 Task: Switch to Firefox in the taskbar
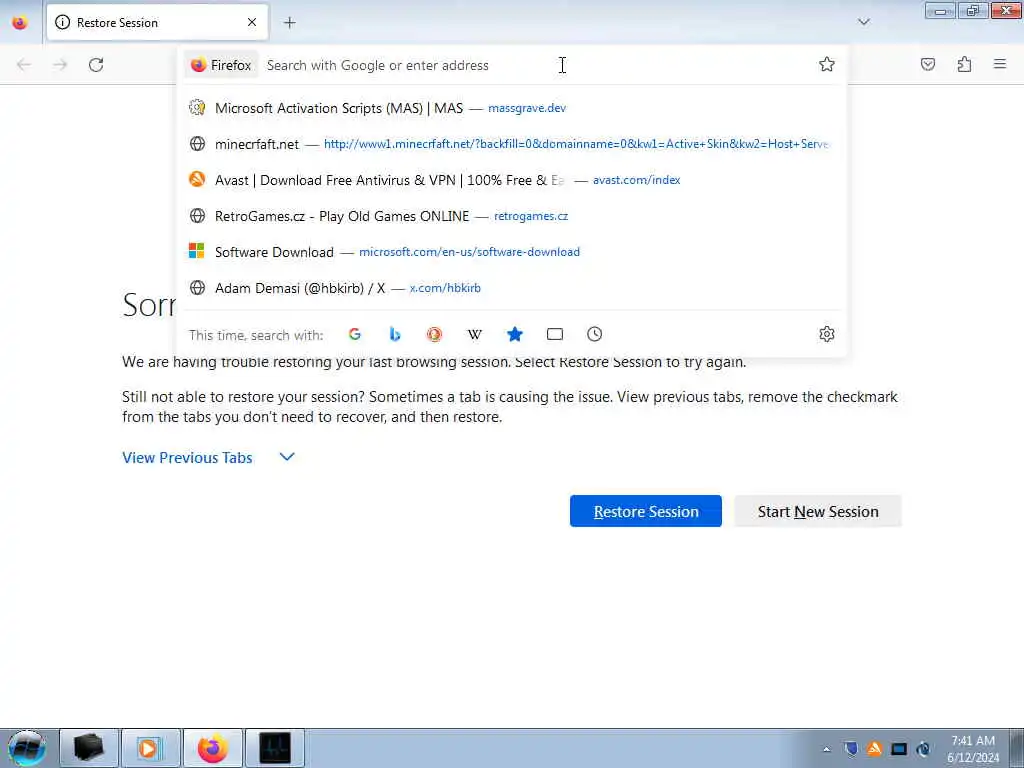pyautogui.click(x=213, y=748)
